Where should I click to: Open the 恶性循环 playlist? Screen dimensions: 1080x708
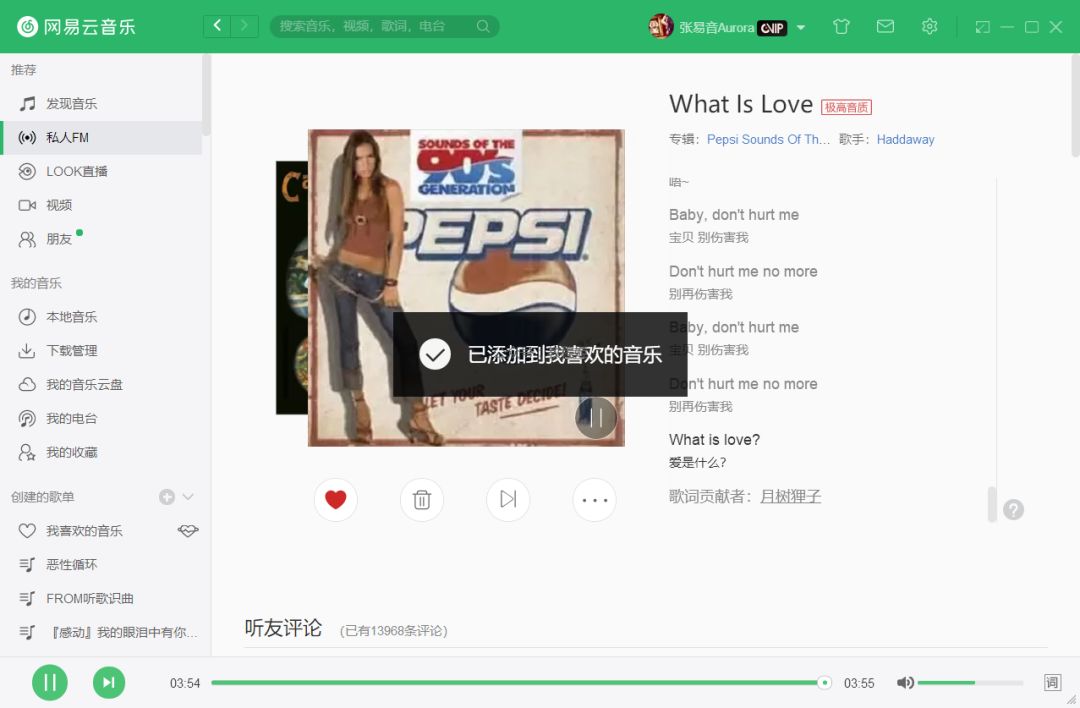[x=101, y=564]
